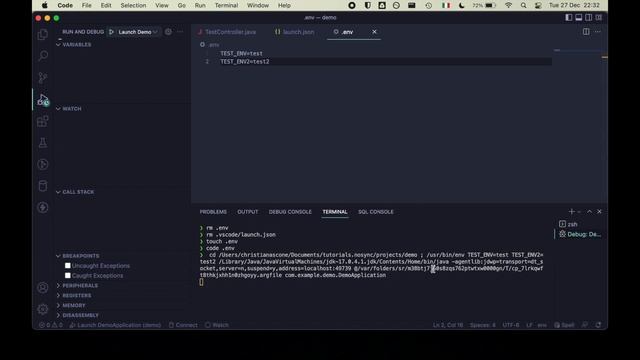
Task: Open the Terminal menu in menu bar
Action: (x=226, y=5)
